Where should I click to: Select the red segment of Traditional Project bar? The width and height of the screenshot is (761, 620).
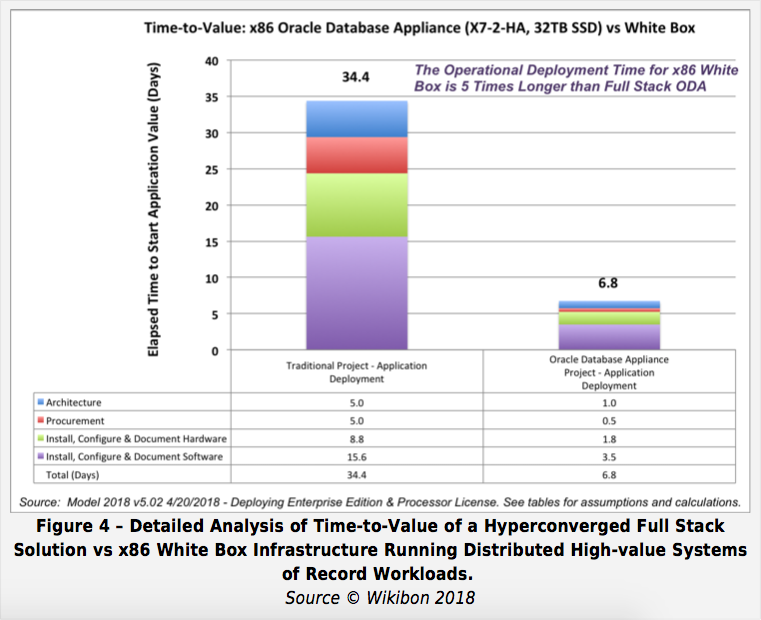point(357,155)
